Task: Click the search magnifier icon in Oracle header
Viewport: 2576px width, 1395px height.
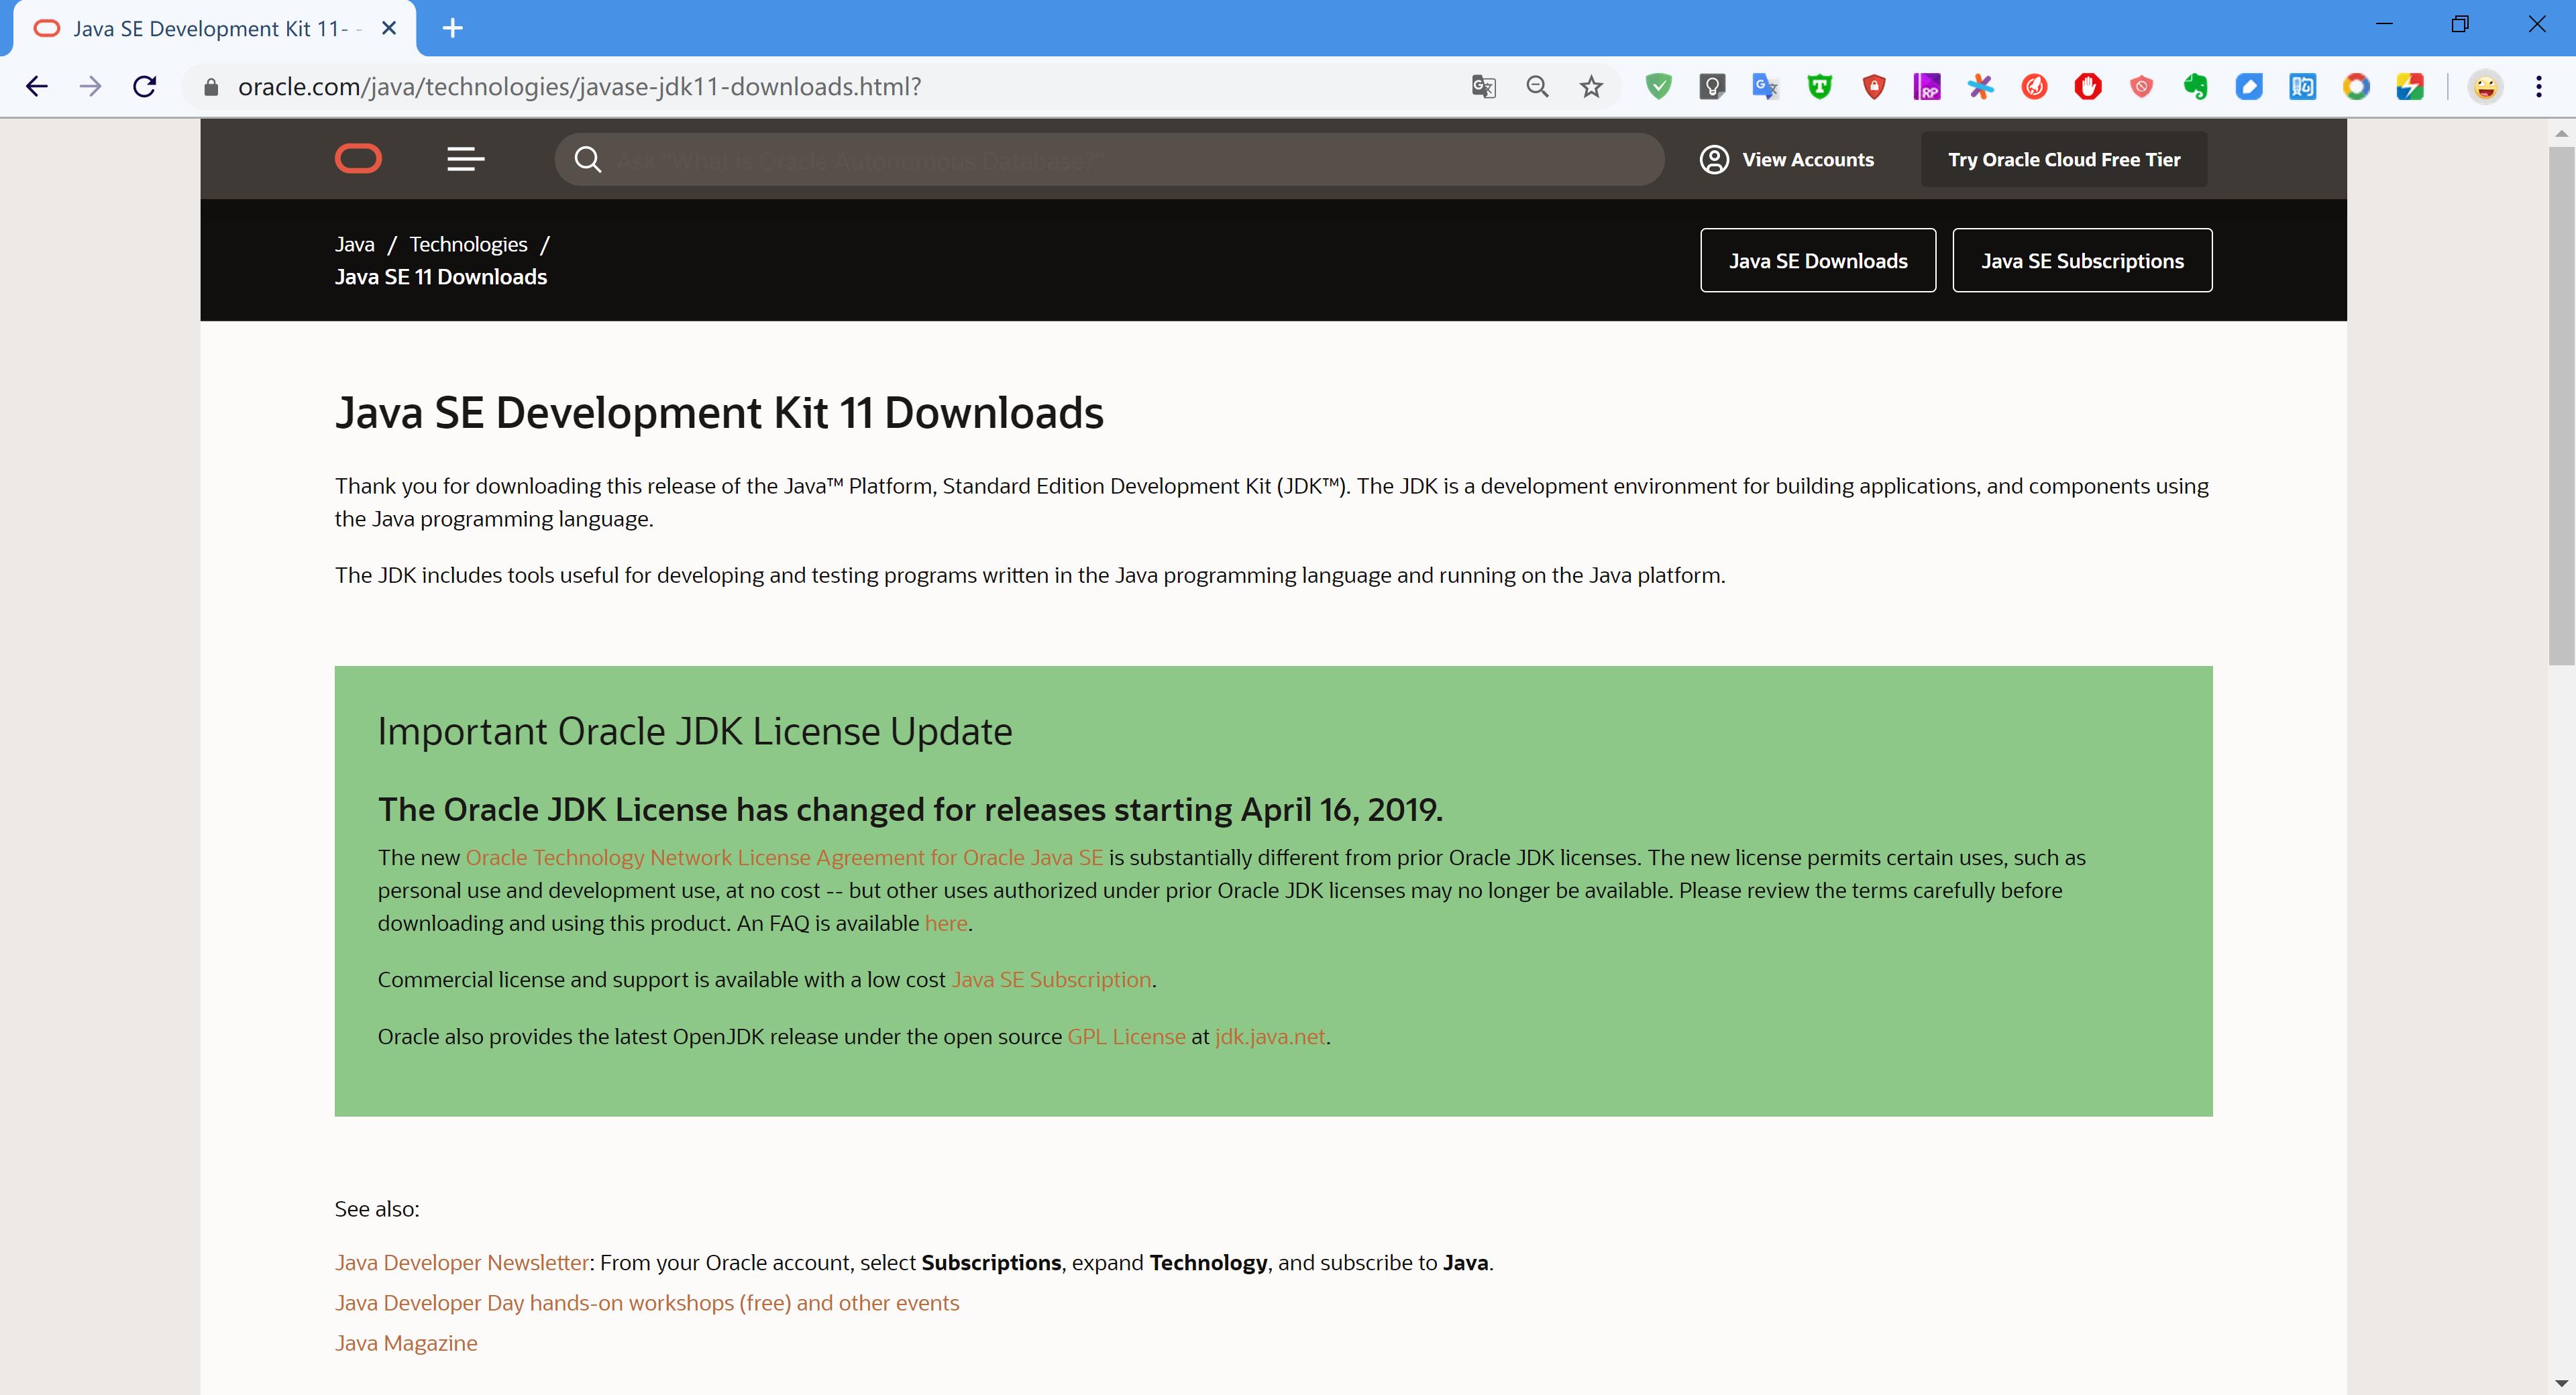Action: [588, 160]
